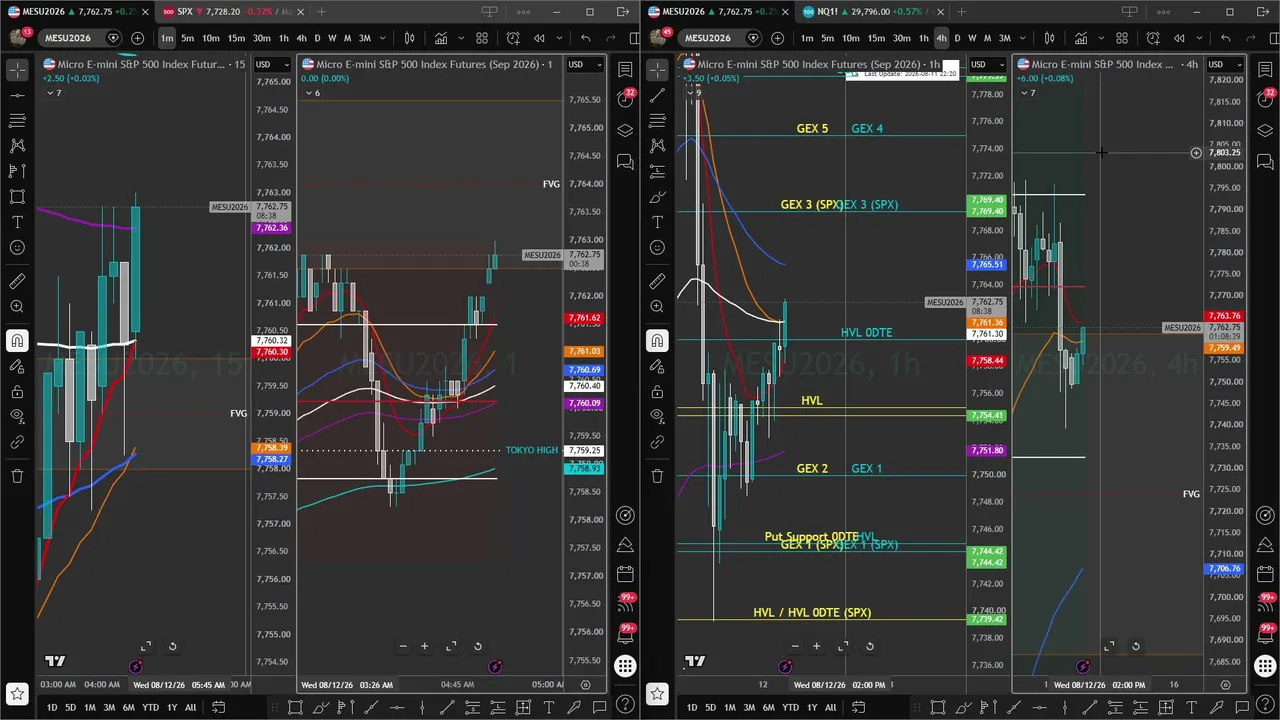Open indicators in left window toolbar
Viewport: 1280px width, 720px height.
440,38
